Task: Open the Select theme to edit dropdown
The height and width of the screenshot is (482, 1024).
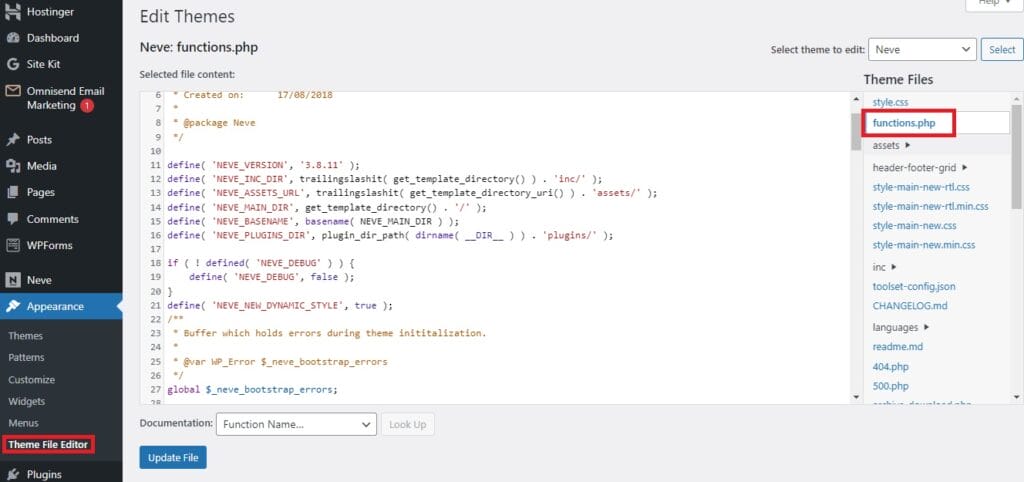Action: pyautogui.click(x=922, y=49)
